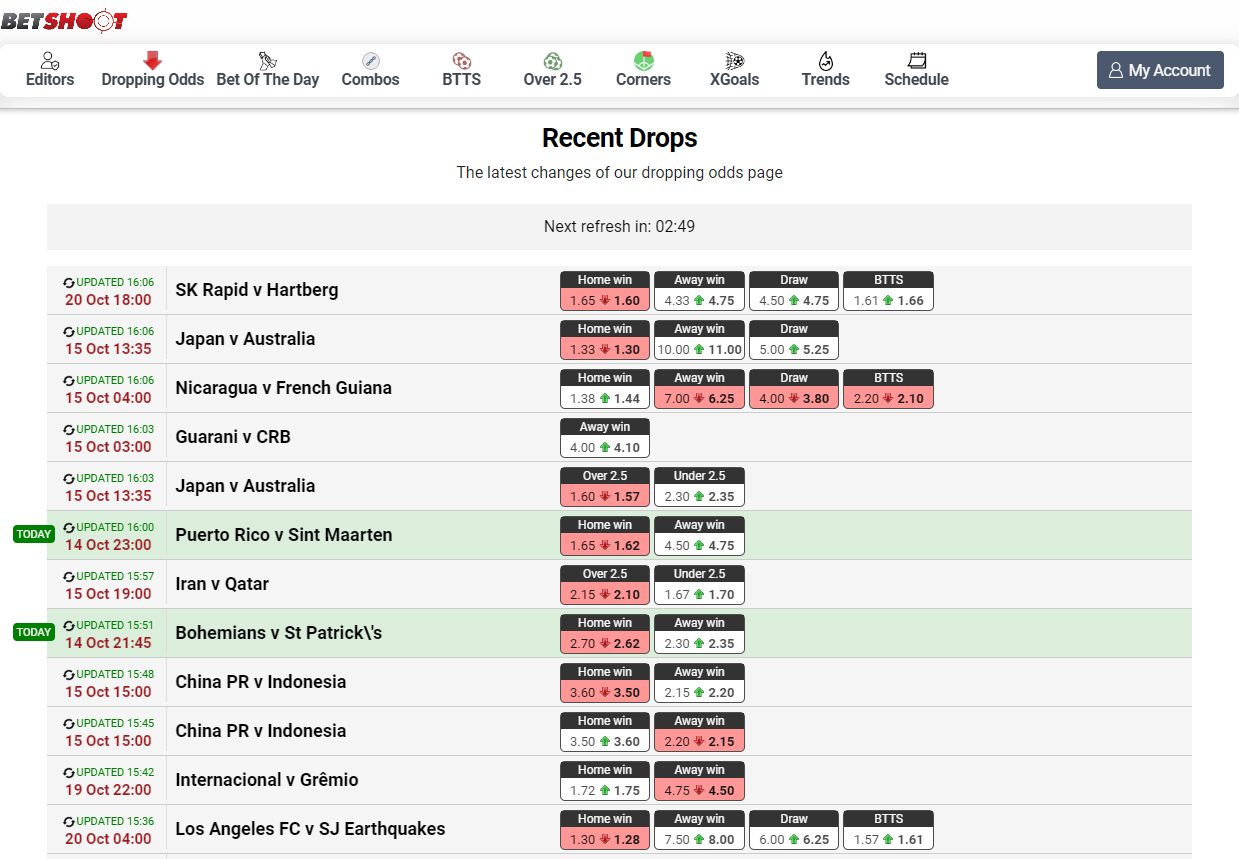Click Draw odds for Nicaragua v French Guiana
Screen dimensions: 1239x859
(794, 389)
